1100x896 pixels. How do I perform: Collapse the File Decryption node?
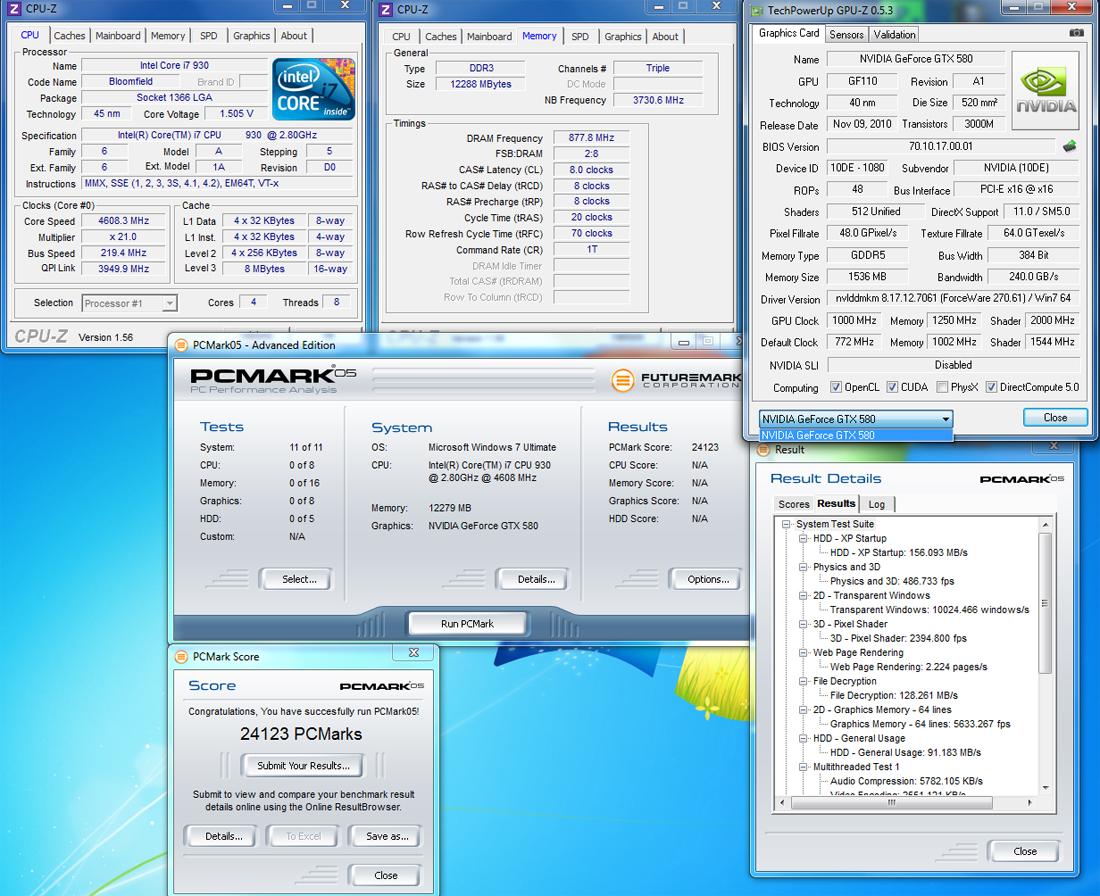[x=803, y=681]
